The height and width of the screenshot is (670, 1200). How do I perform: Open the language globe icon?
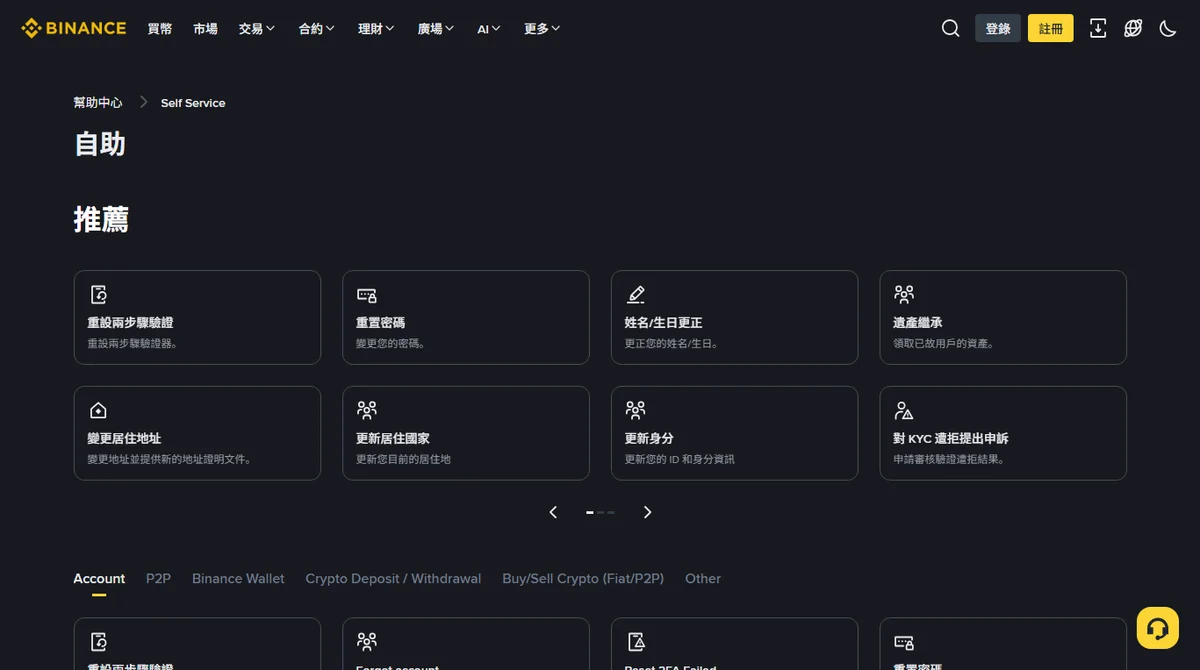1133,28
